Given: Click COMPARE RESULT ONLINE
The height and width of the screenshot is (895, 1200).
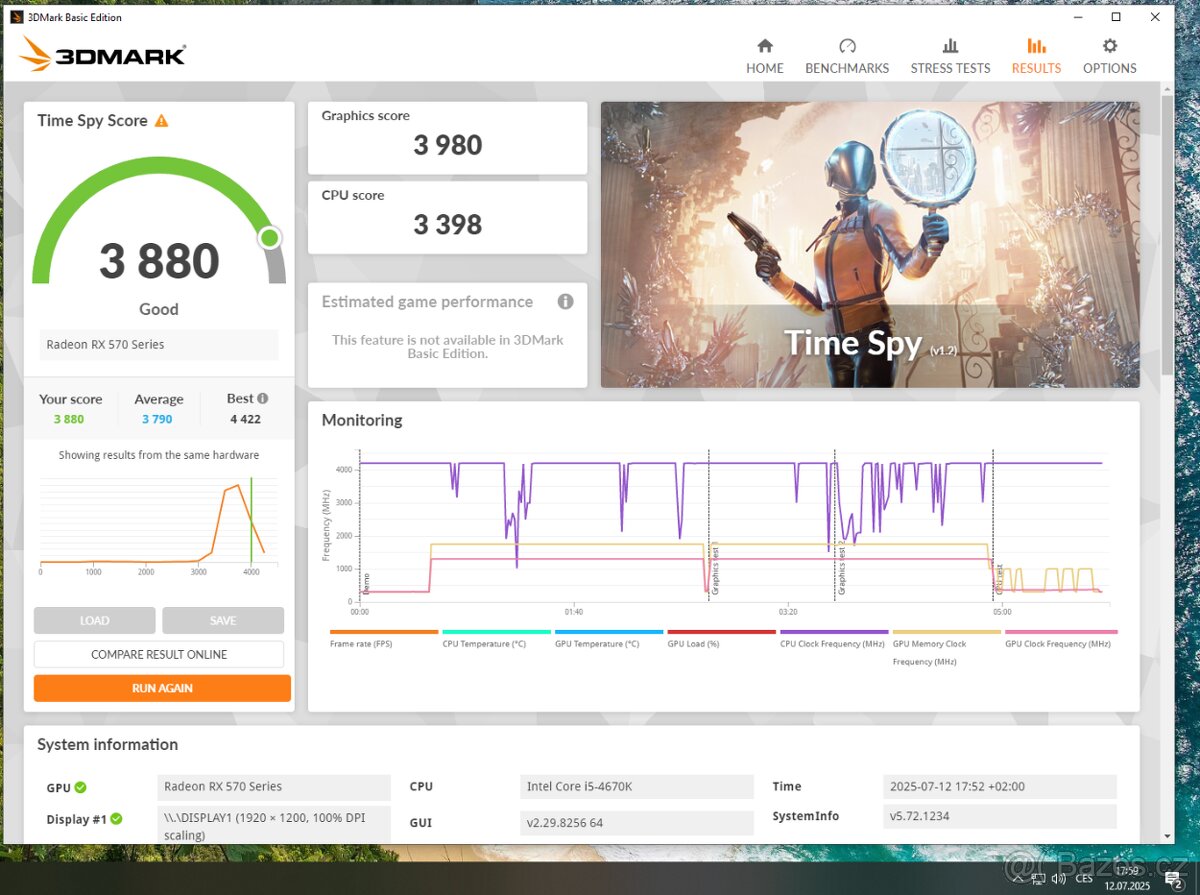Looking at the screenshot, I should coord(159,654).
